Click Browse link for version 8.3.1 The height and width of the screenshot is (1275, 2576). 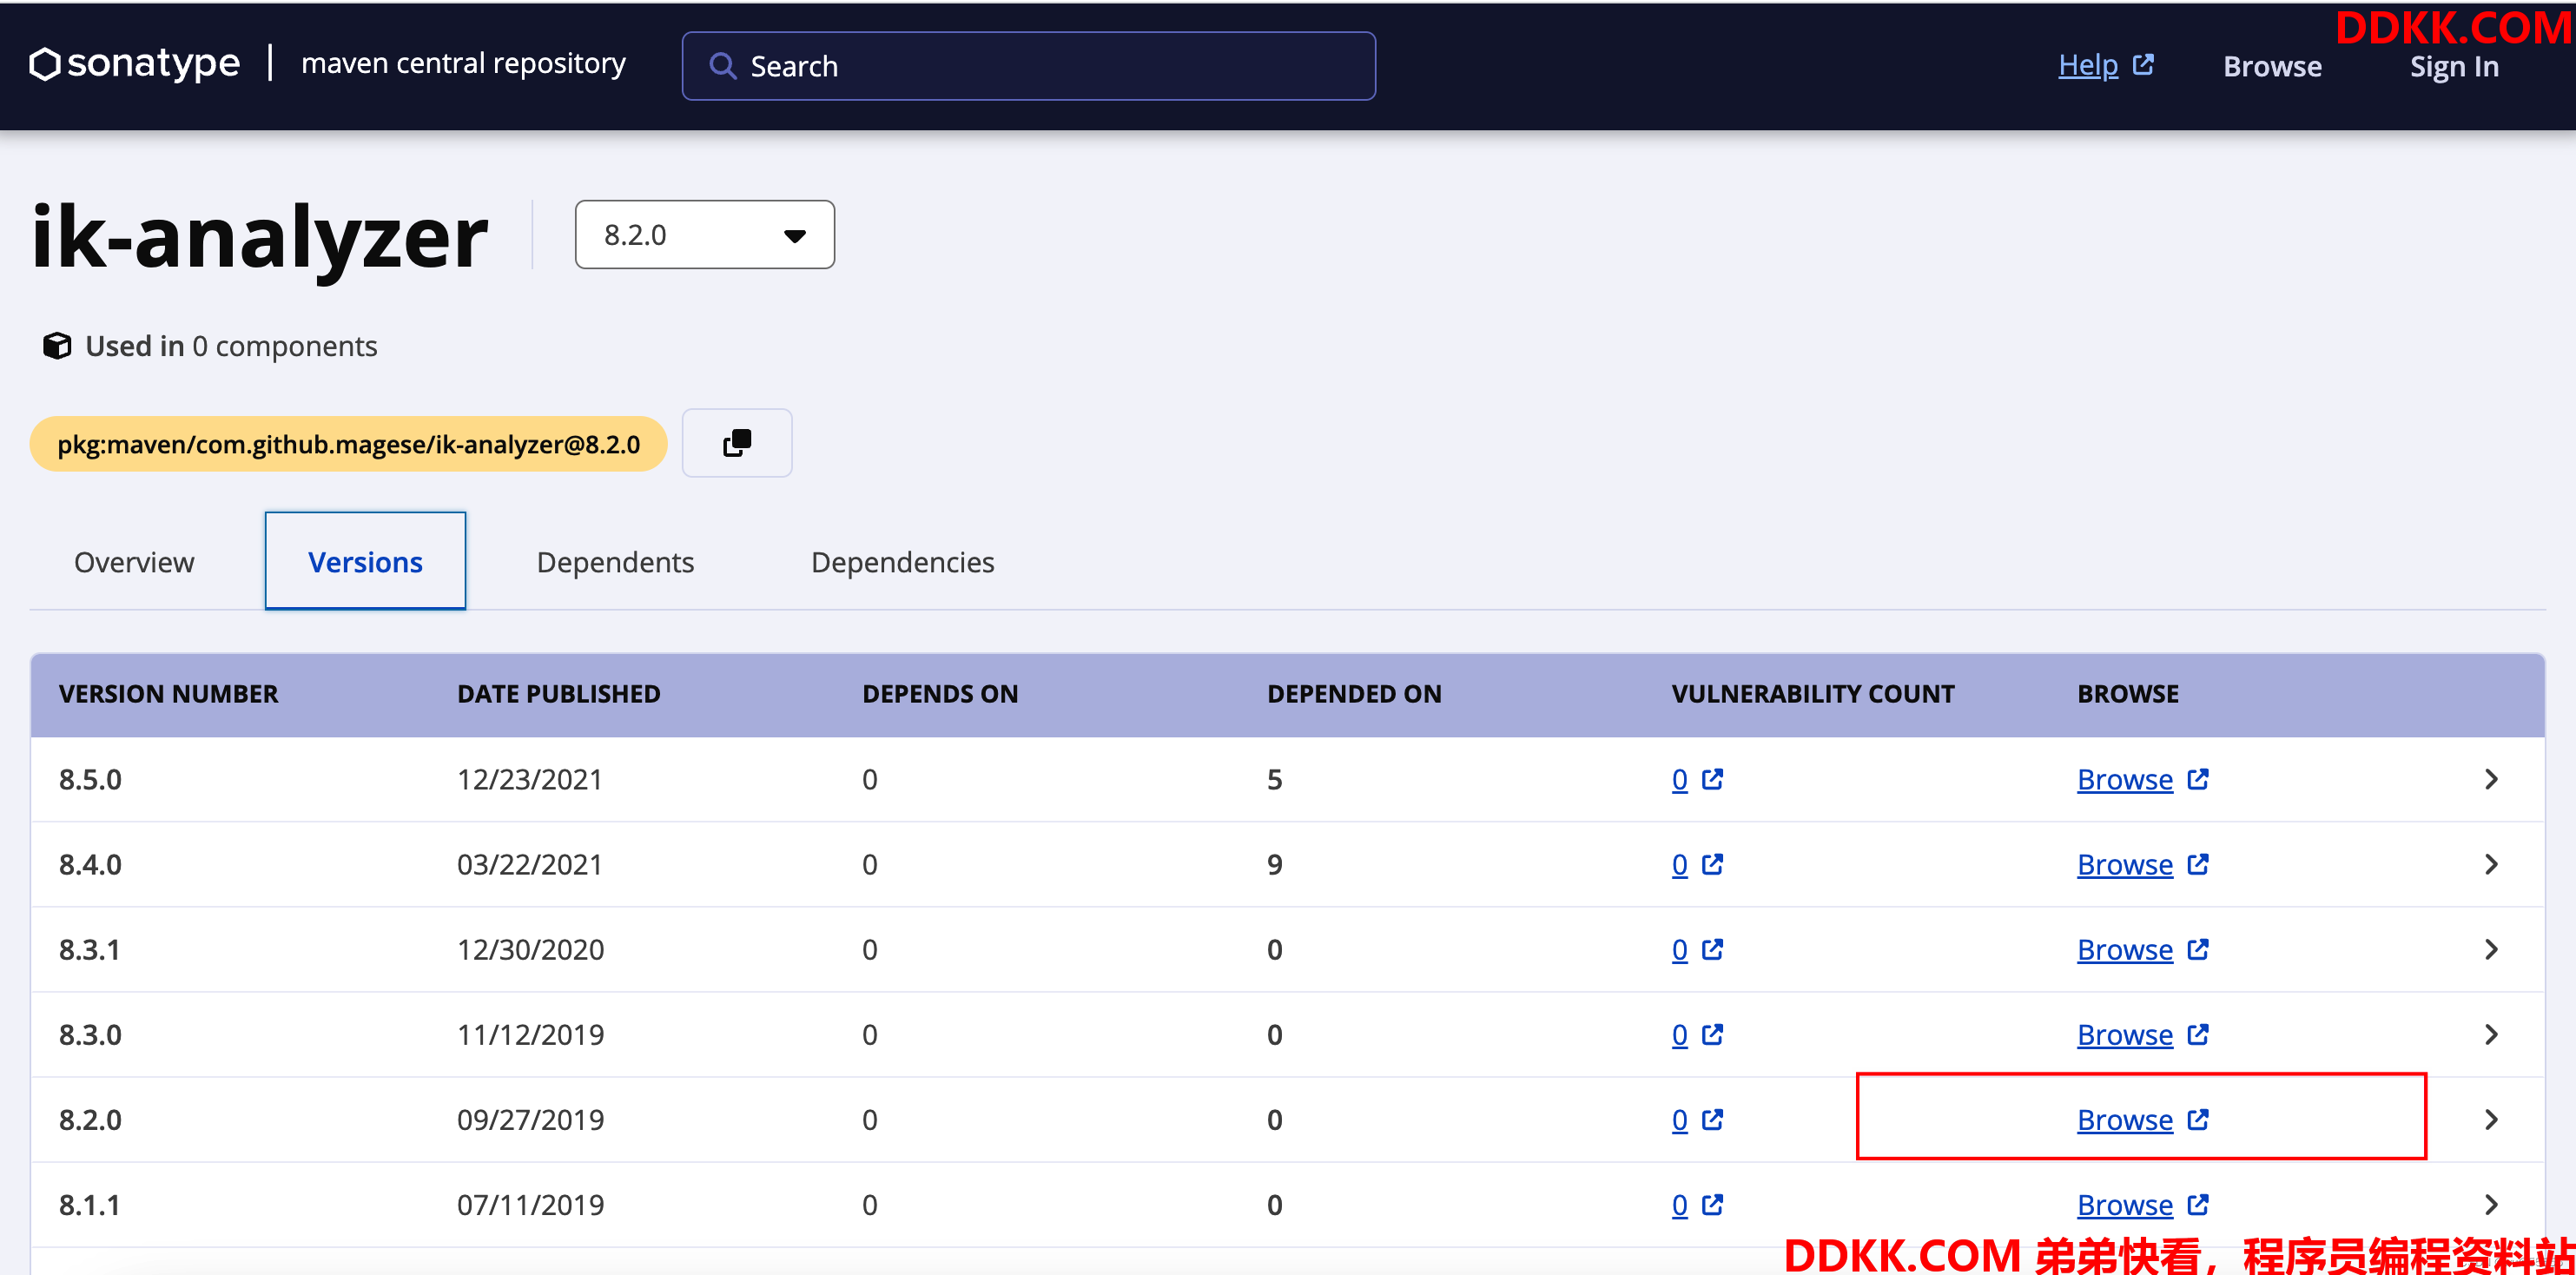pyautogui.click(x=2125, y=949)
